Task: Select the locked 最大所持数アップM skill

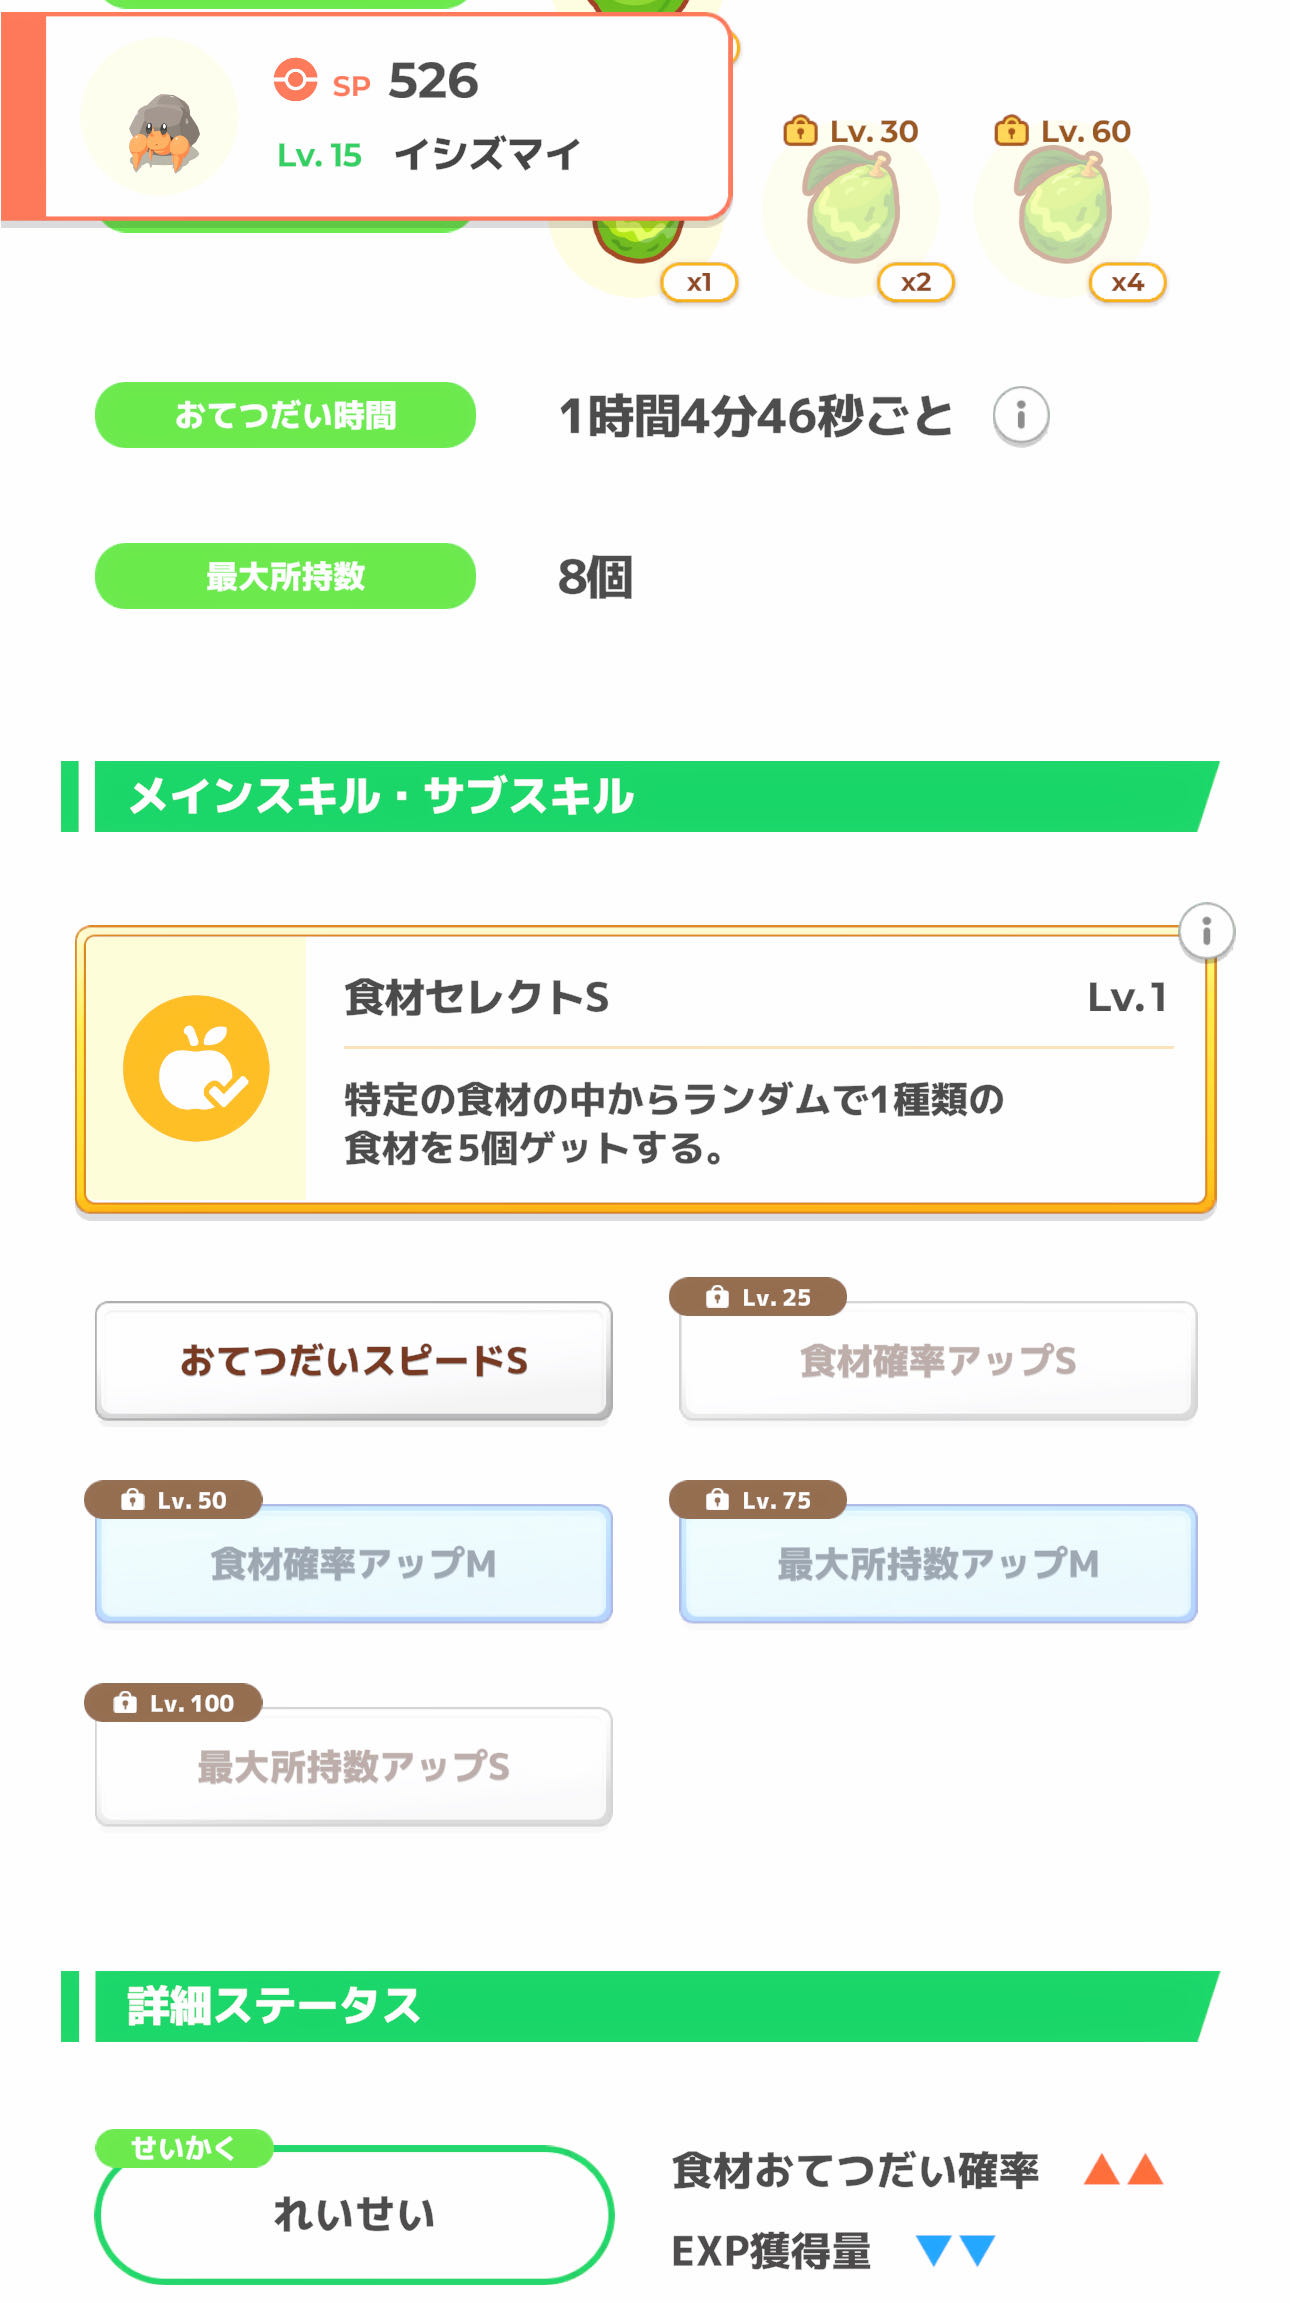Action: click(x=938, y=1563)
